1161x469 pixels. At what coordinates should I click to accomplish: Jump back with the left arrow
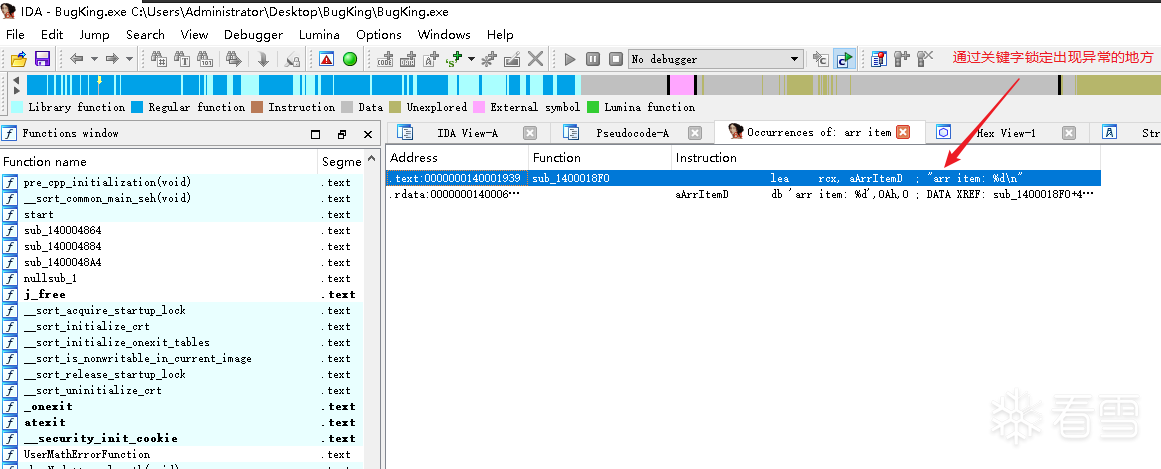tap(76, 59)
